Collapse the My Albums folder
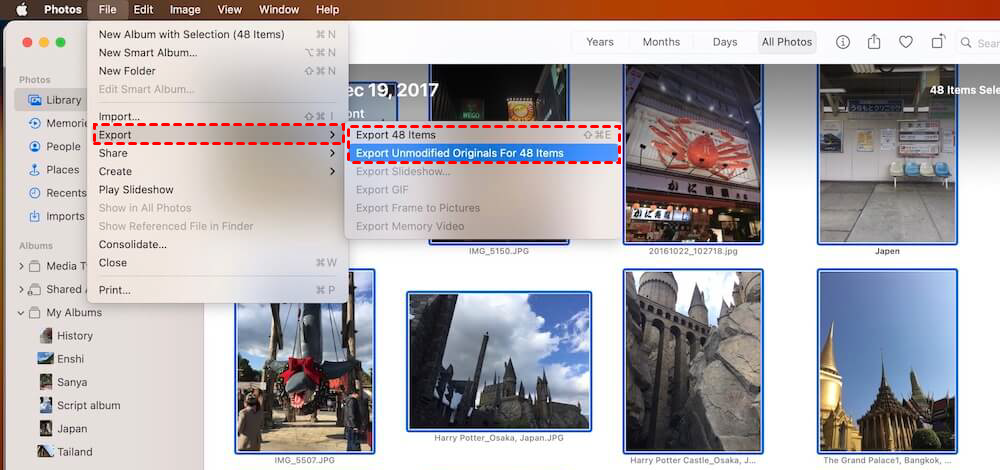Image resolution: width=1000 pixels, height=470 pixels. point(21,312)
